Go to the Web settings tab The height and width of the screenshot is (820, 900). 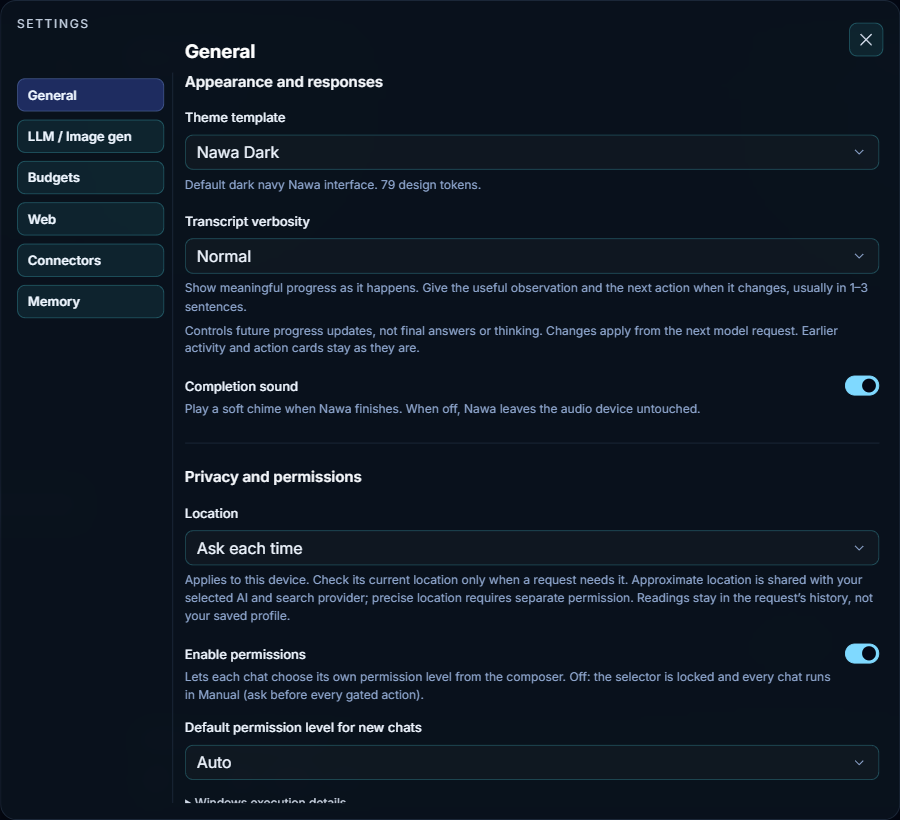[91, 219]
